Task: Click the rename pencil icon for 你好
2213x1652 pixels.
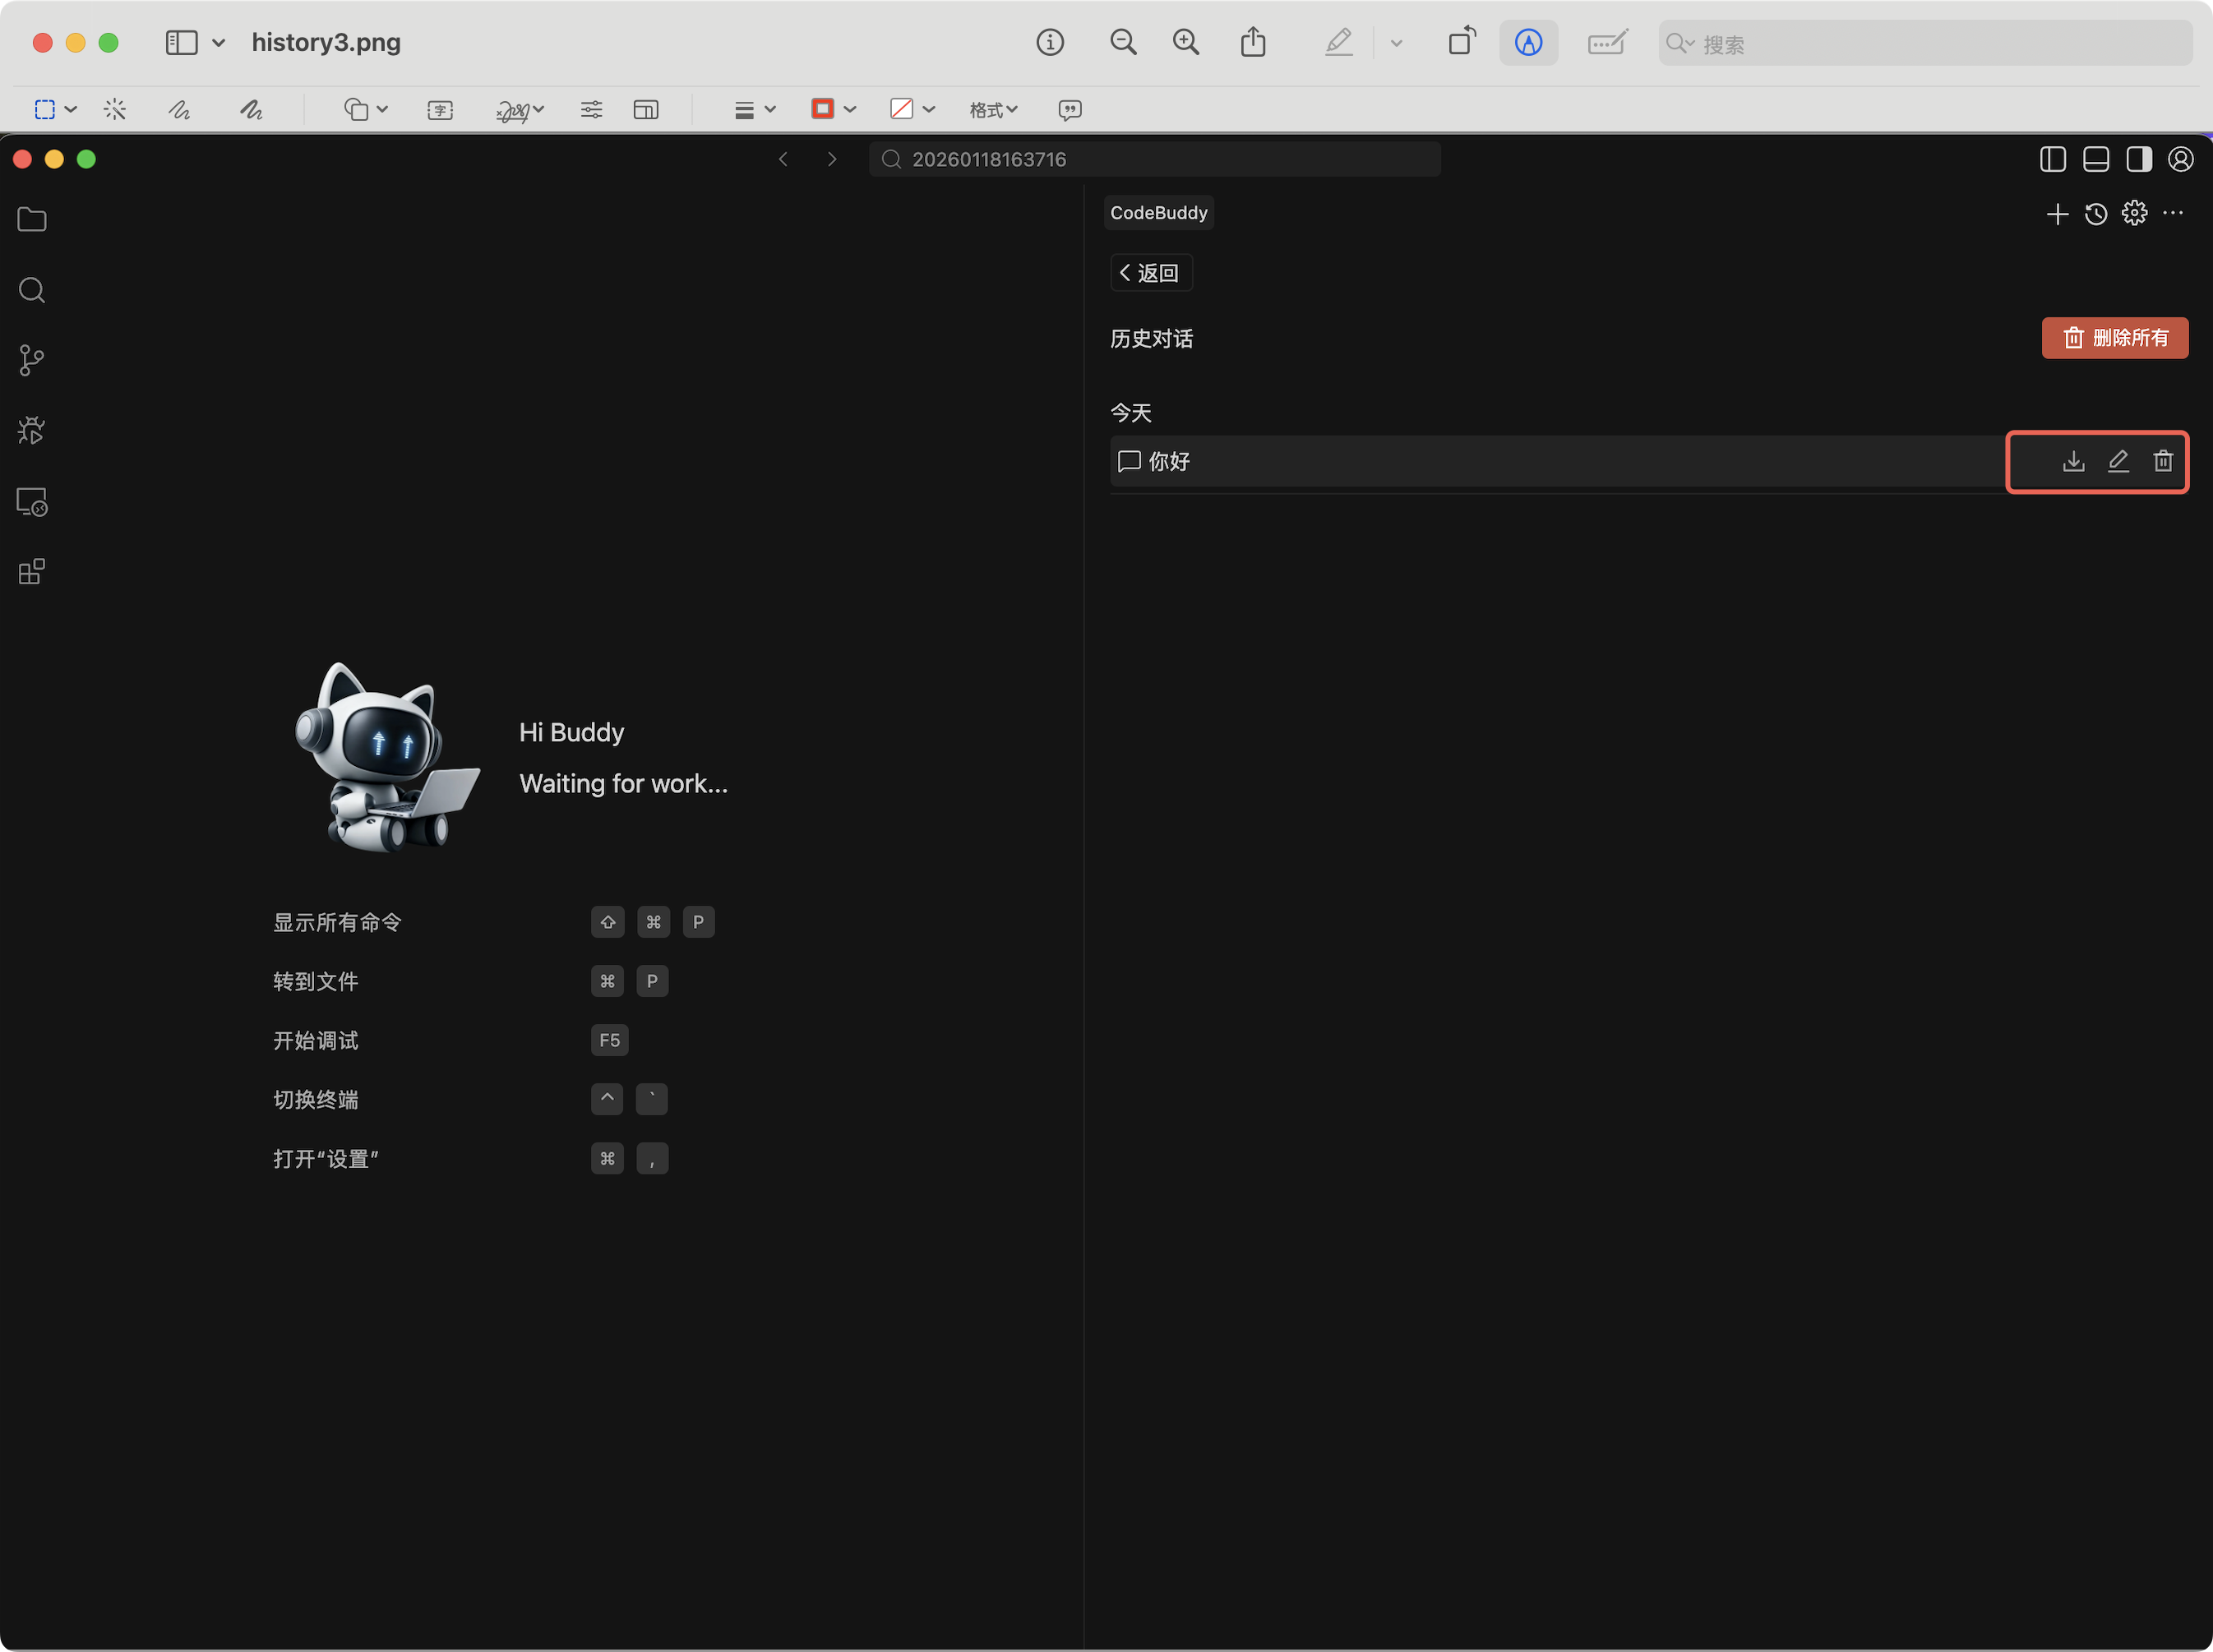Action: [x=2118, y=461]
